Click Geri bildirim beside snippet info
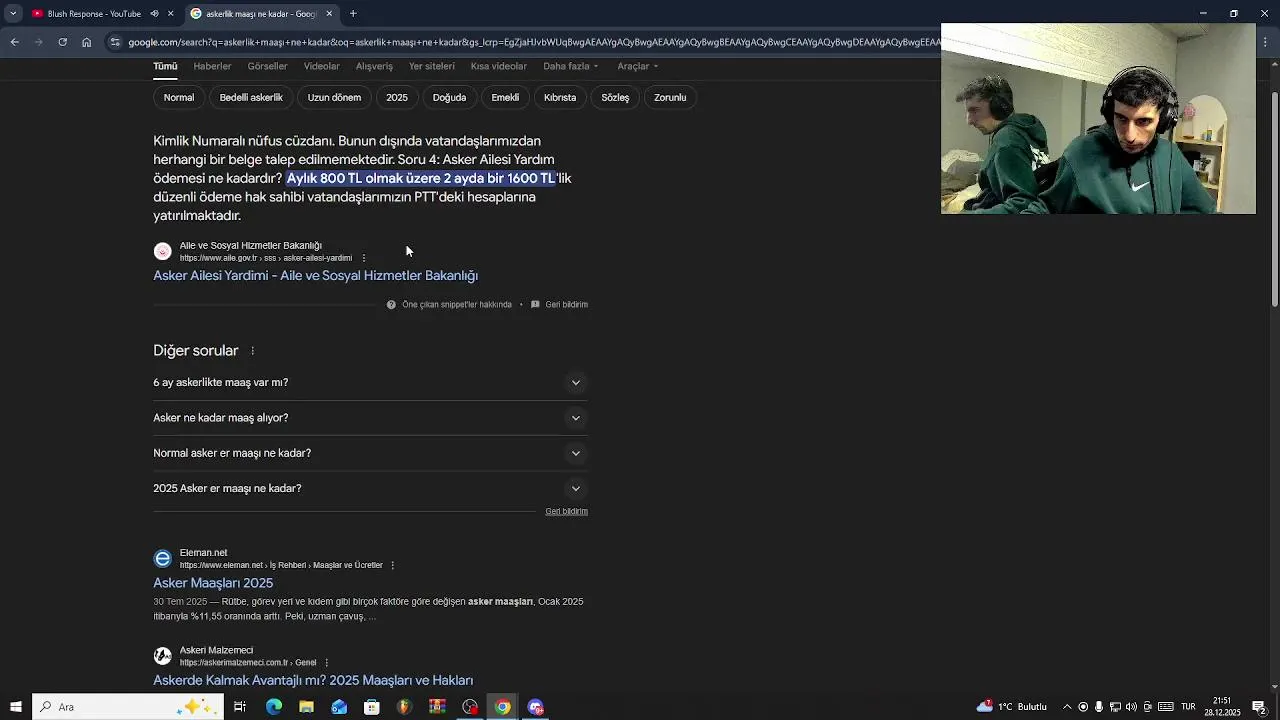The height and width of the screenshot is (720, 1280). pyautogui.click(x=559, y=304)
